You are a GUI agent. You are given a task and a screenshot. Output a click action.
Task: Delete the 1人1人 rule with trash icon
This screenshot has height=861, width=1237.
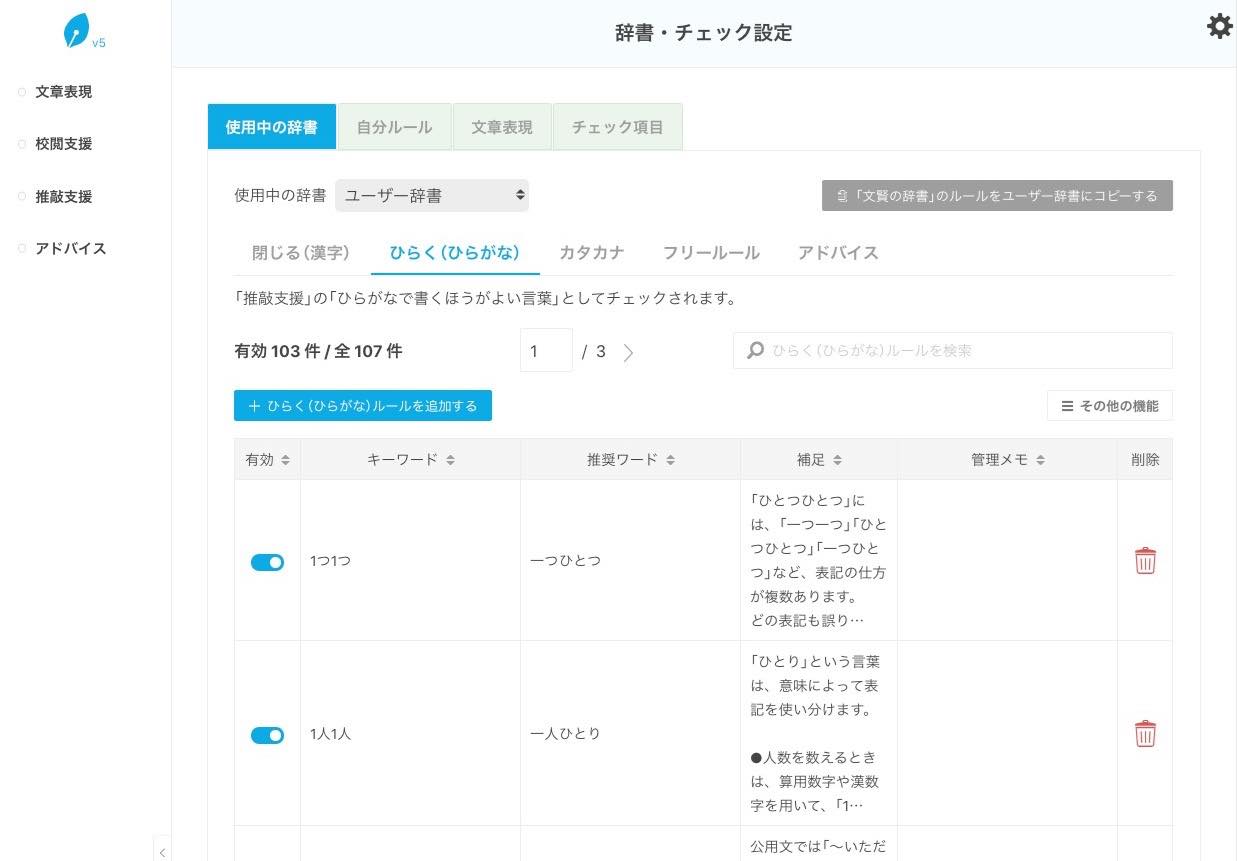pyautogui.click(x=1145, y=734)
